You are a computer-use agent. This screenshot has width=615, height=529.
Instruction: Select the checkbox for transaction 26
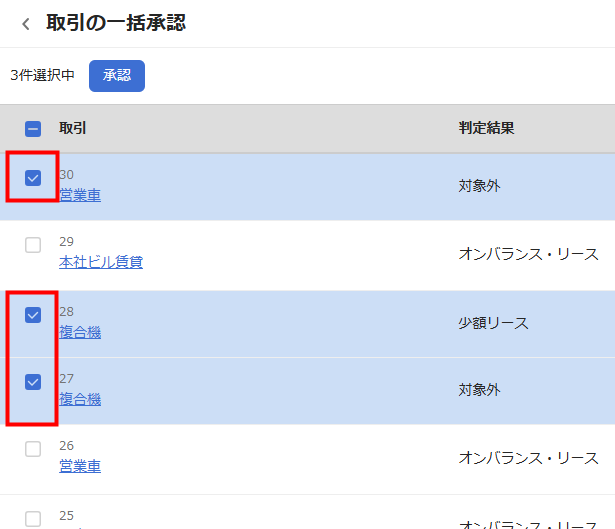coord(33,449)
